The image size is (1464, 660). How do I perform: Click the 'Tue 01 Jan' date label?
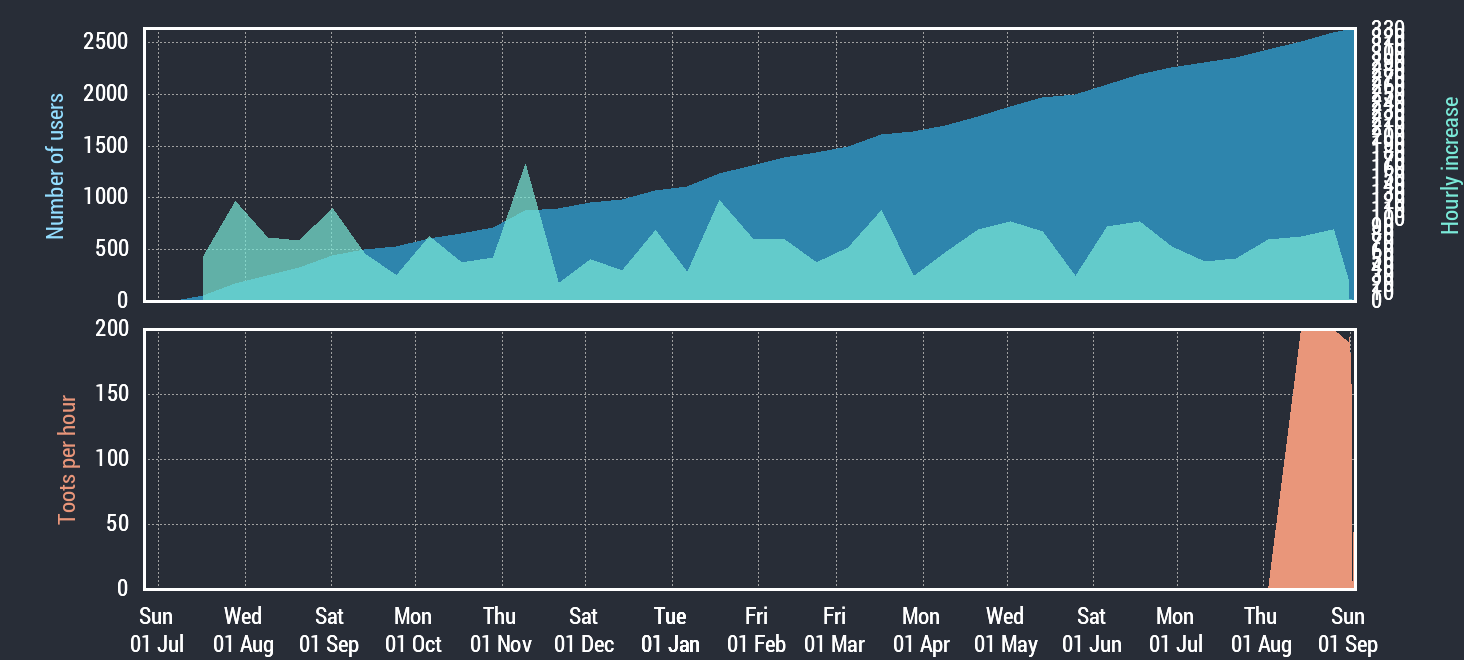point(671,630)
